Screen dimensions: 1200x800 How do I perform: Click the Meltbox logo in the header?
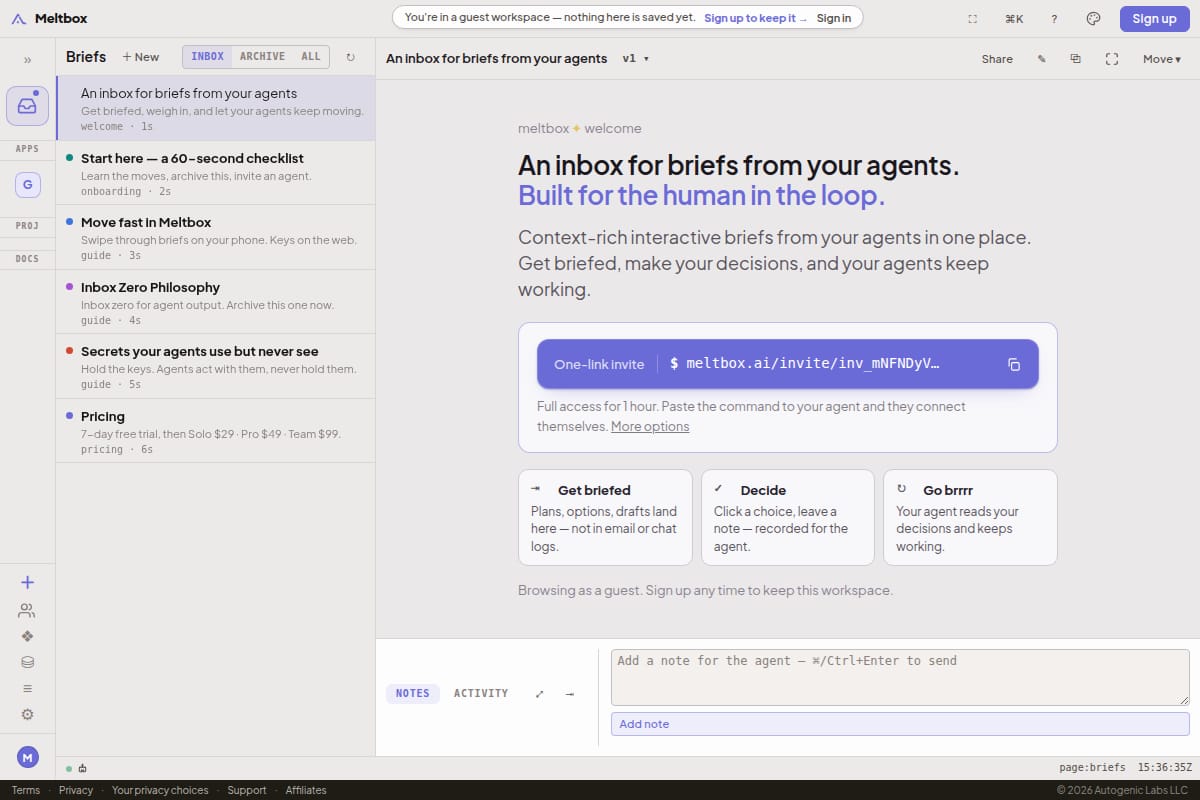click(48, 18)
